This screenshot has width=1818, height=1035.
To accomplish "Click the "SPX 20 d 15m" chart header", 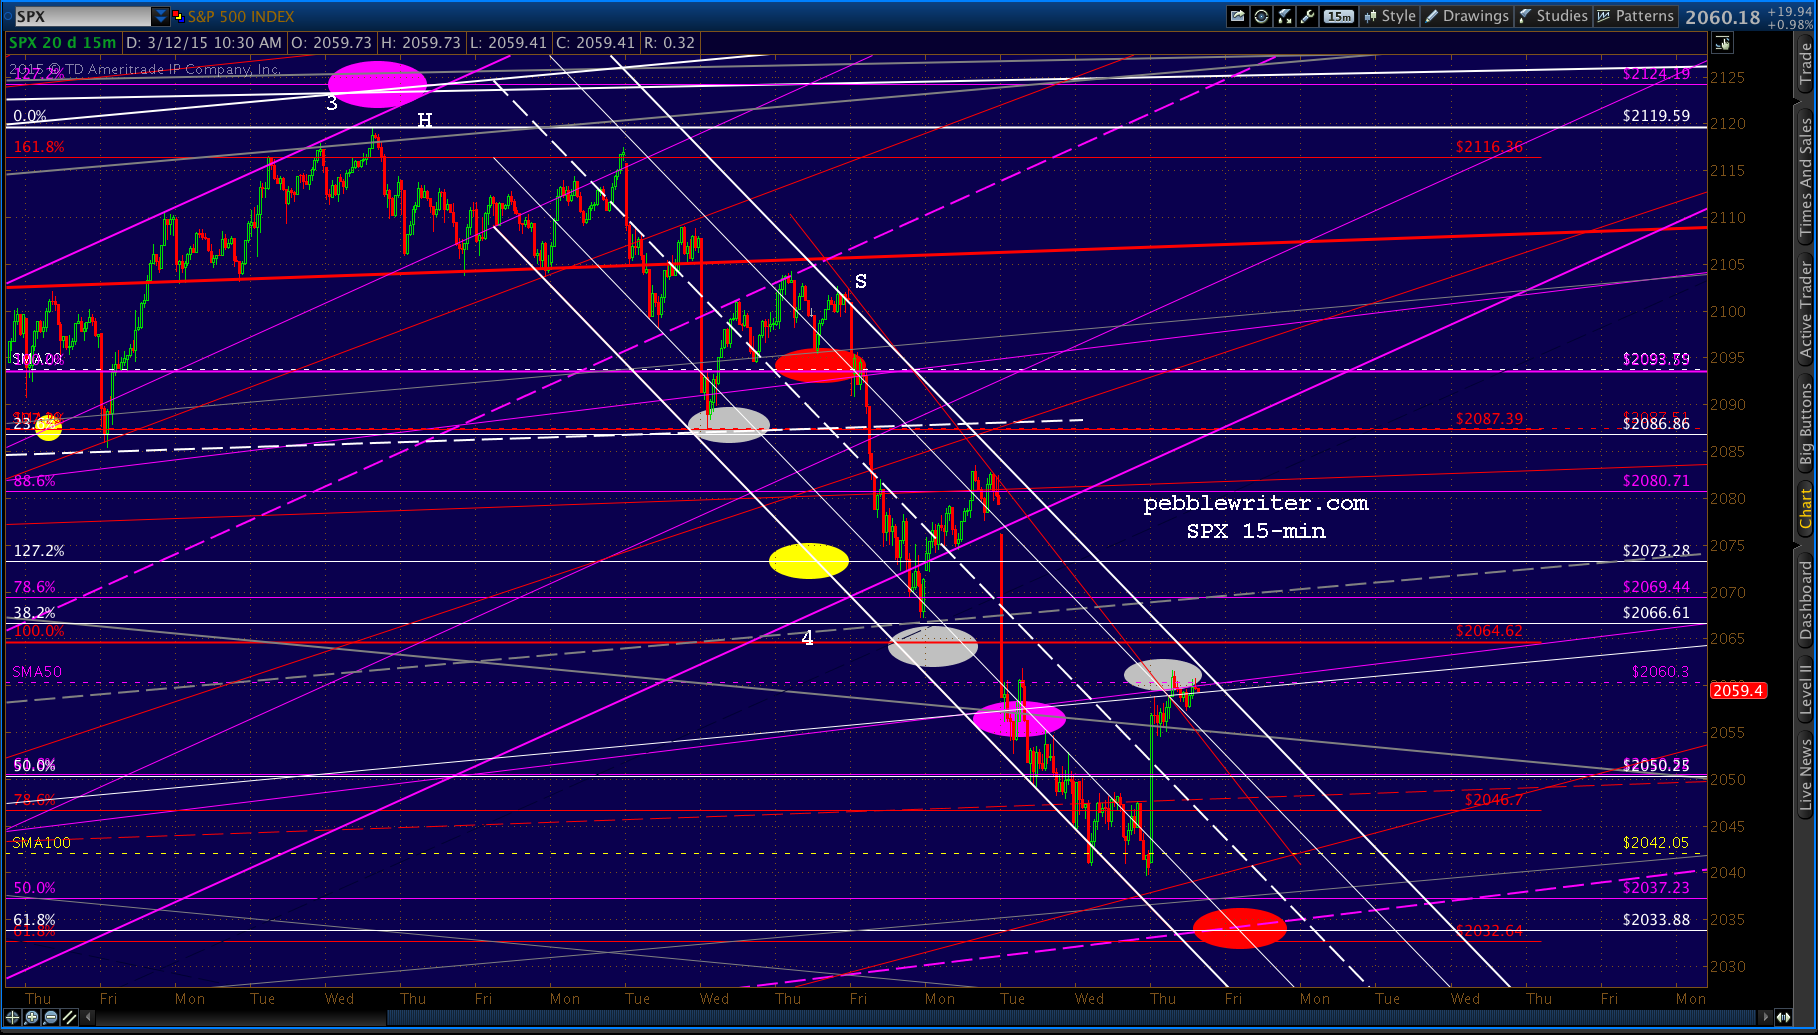I will (62, 43).
